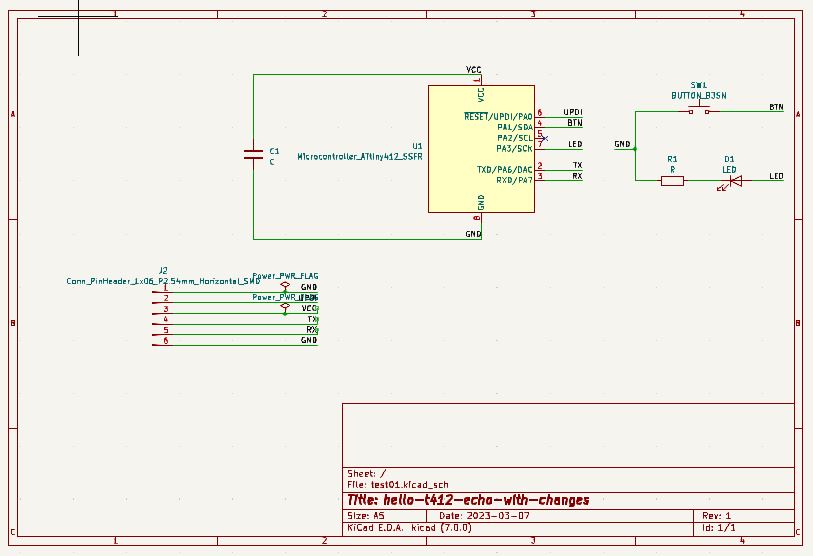
Task: Click the no-connect X on pin 5
Action: point(544,138)
